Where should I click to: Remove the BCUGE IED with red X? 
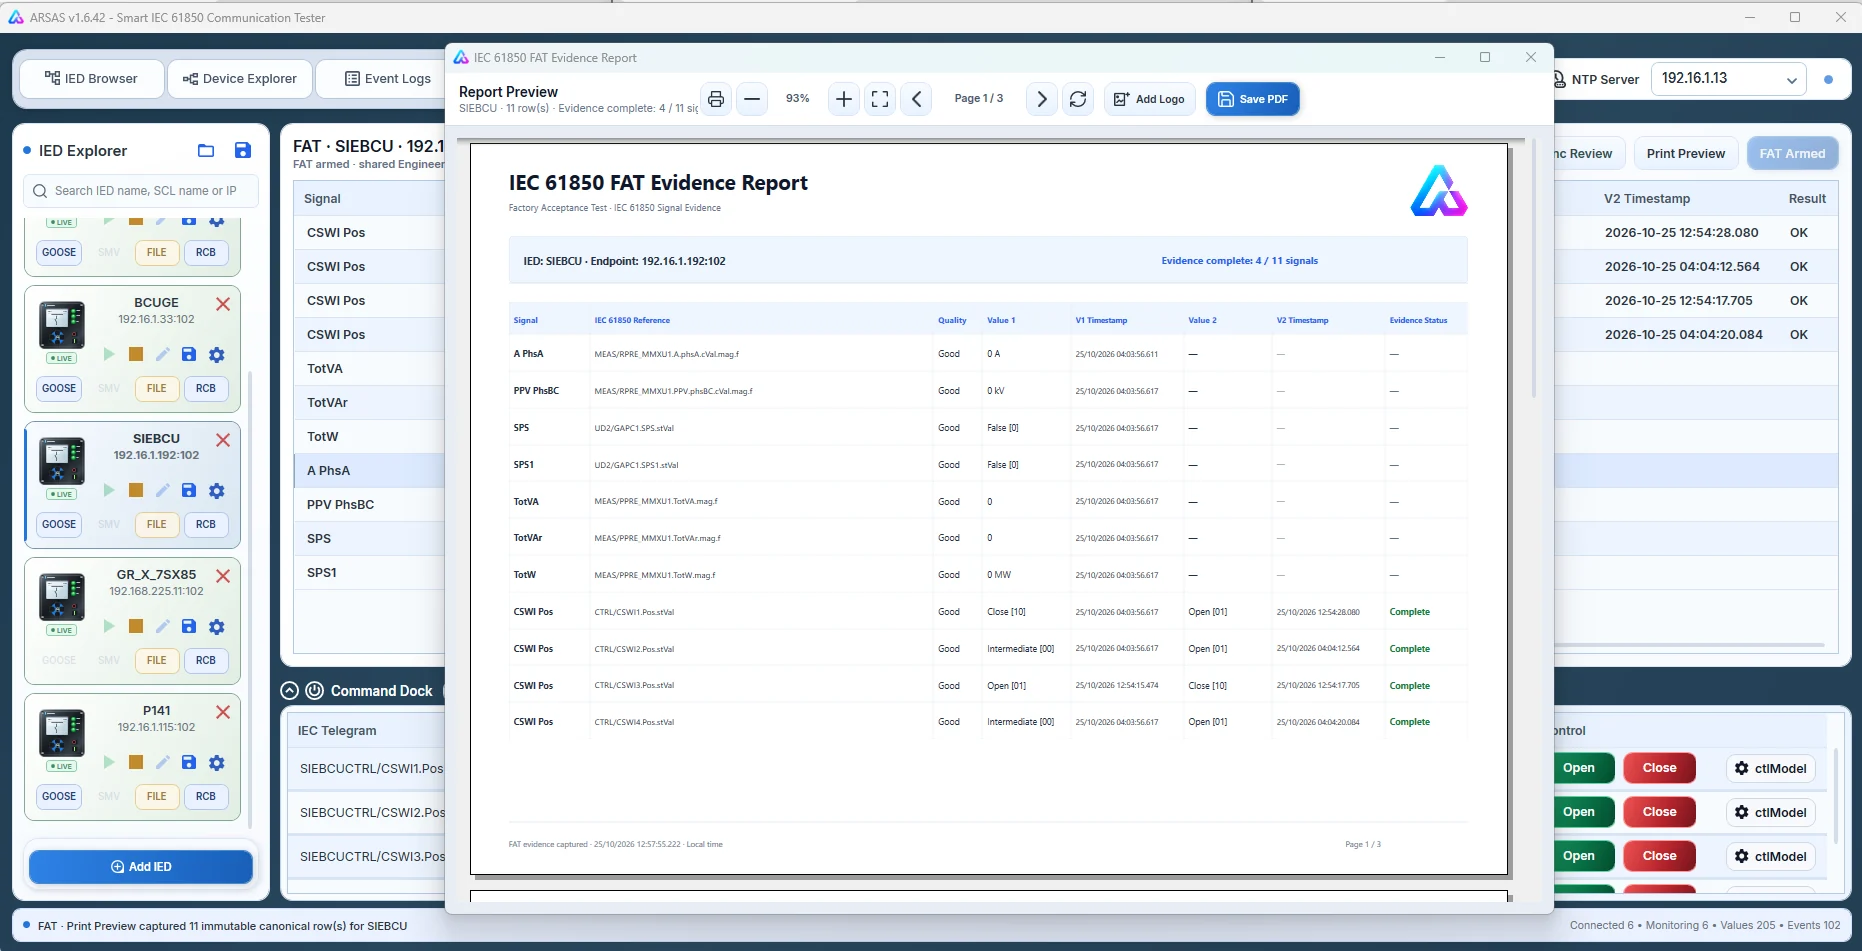223,304
